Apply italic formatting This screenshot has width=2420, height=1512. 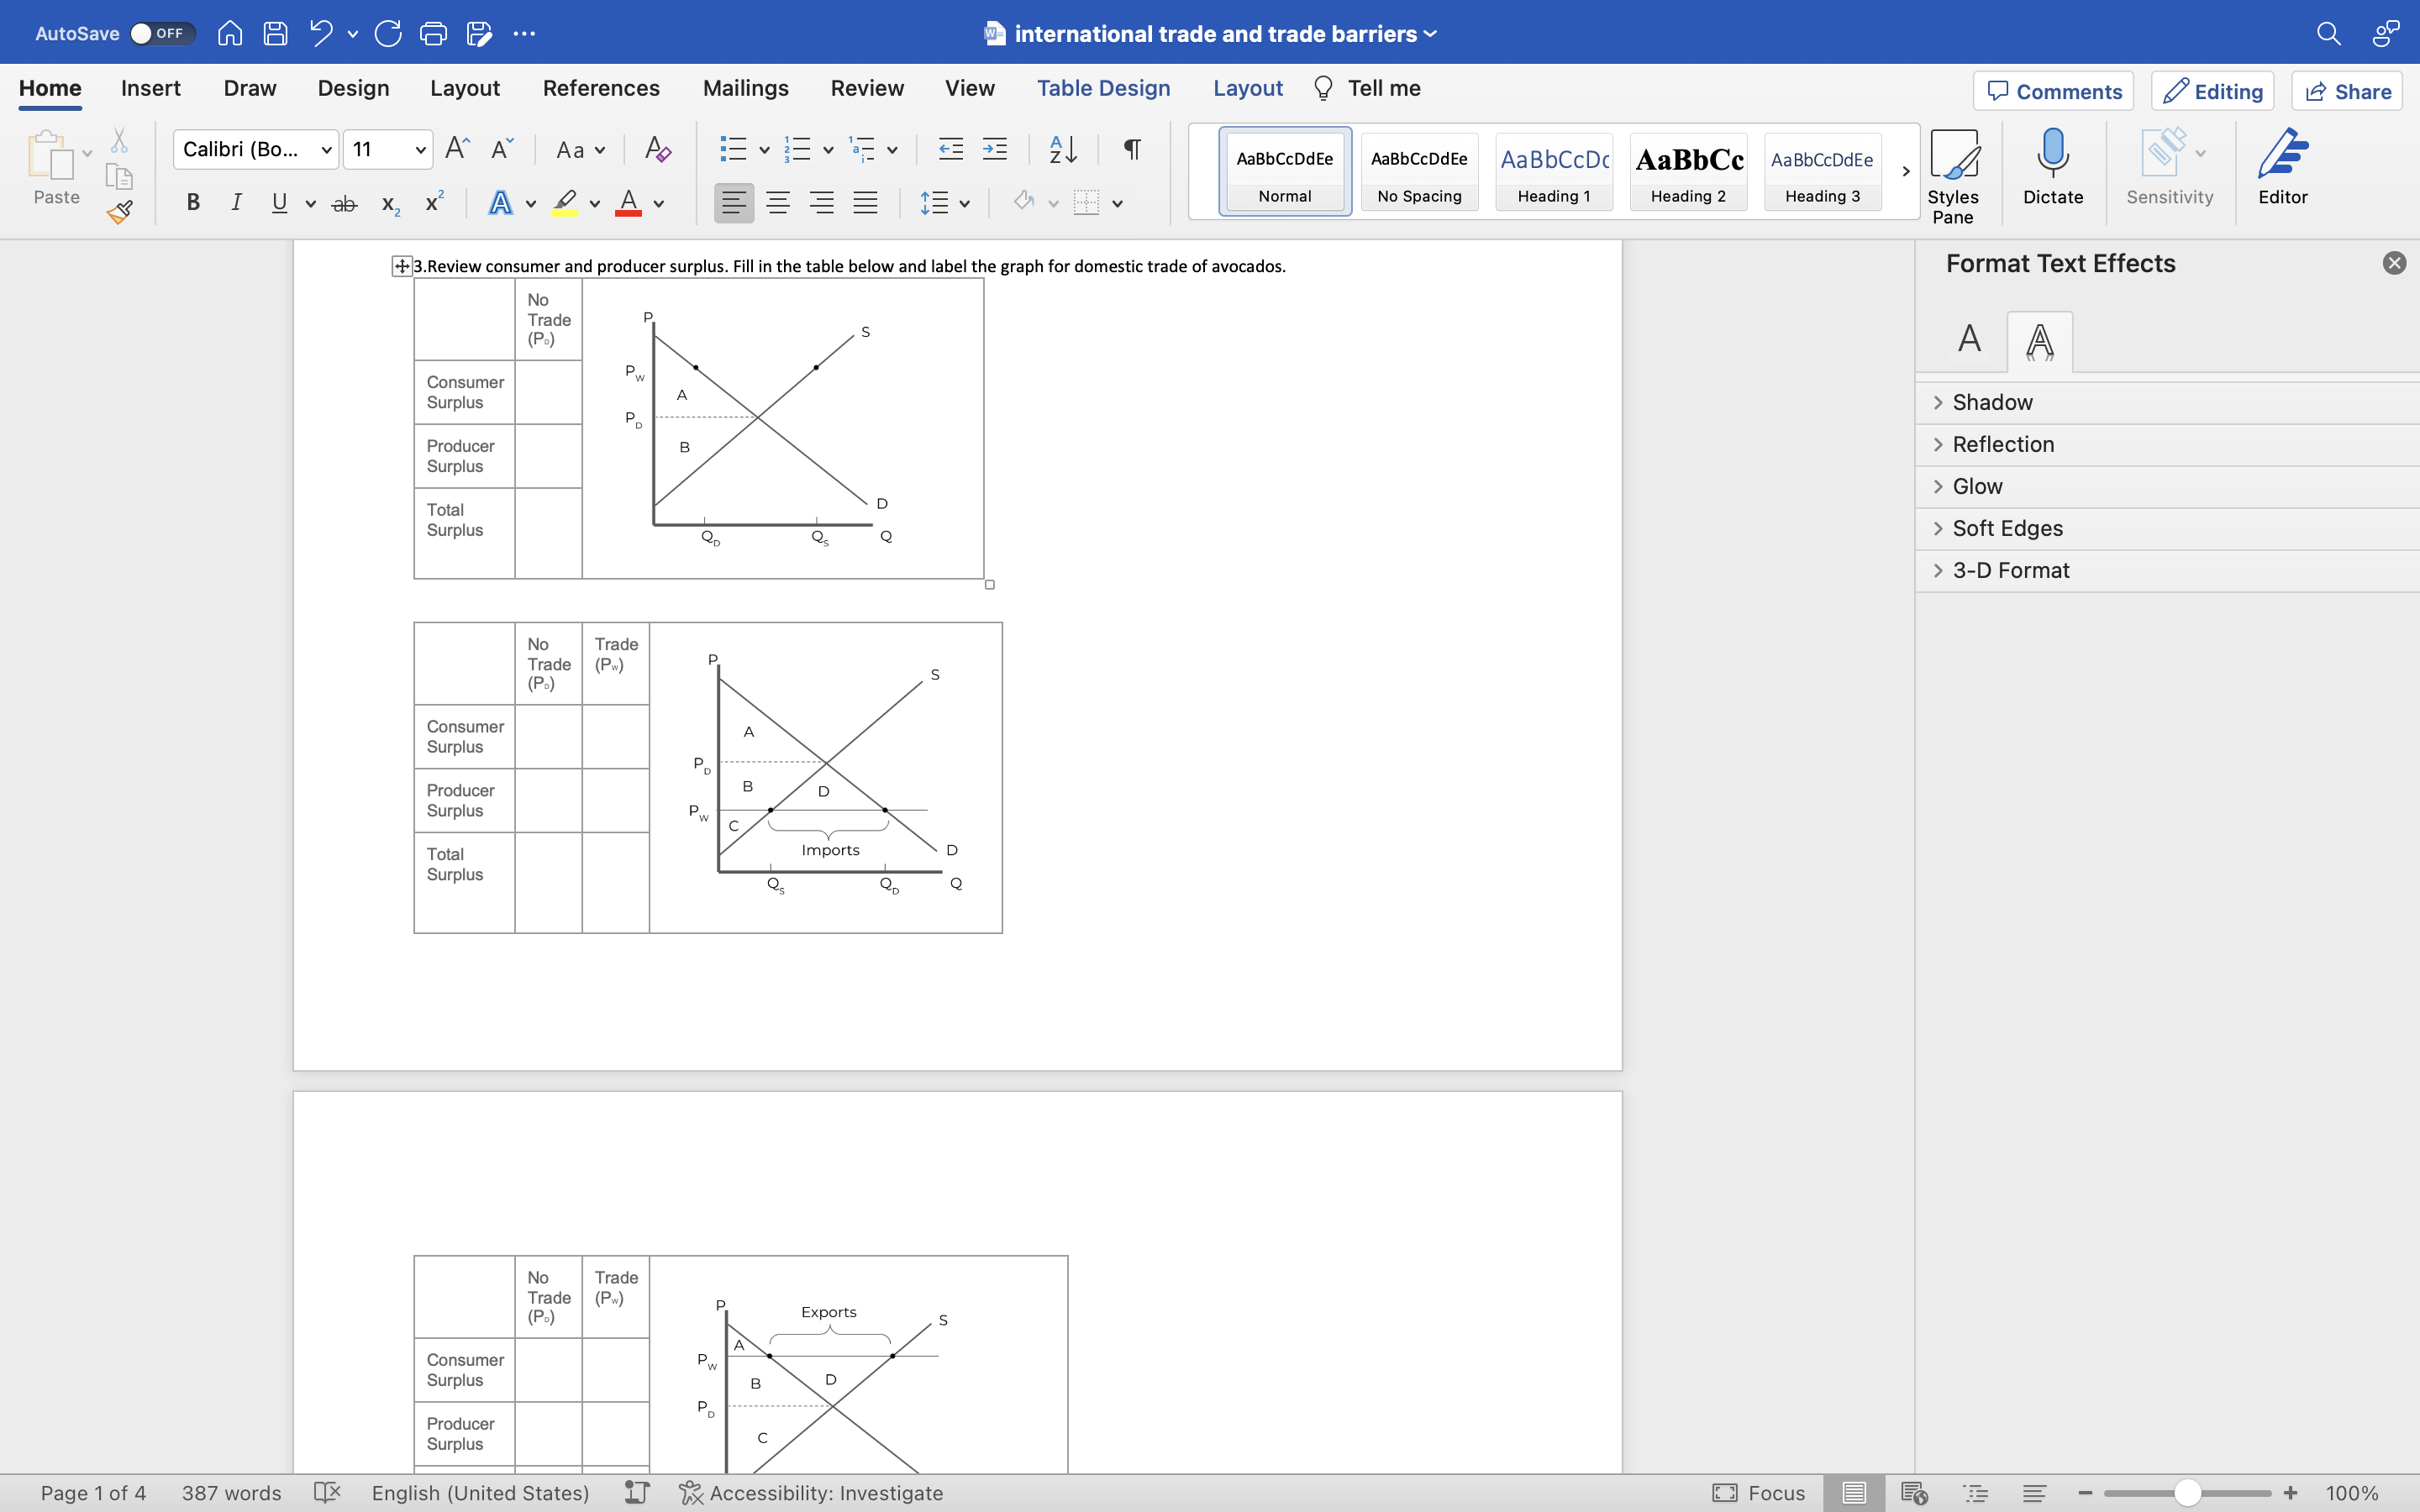click(236, 203)
